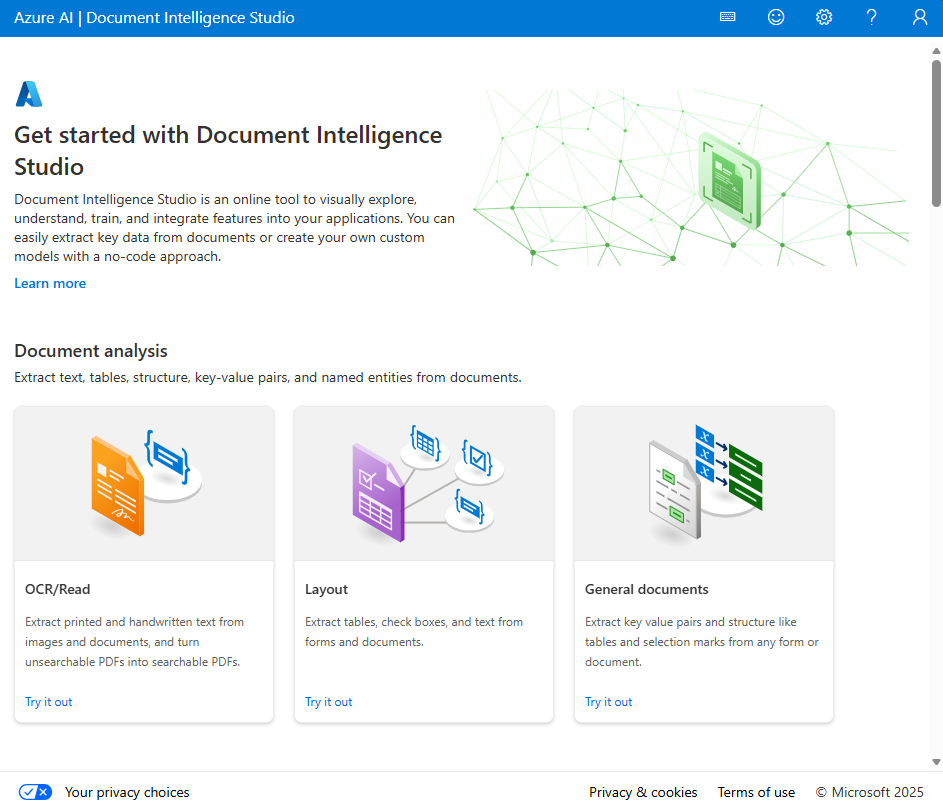This screenshot has width=943, height=807.
Task: Open help via the question mark icon
Action: pos(871,16)
